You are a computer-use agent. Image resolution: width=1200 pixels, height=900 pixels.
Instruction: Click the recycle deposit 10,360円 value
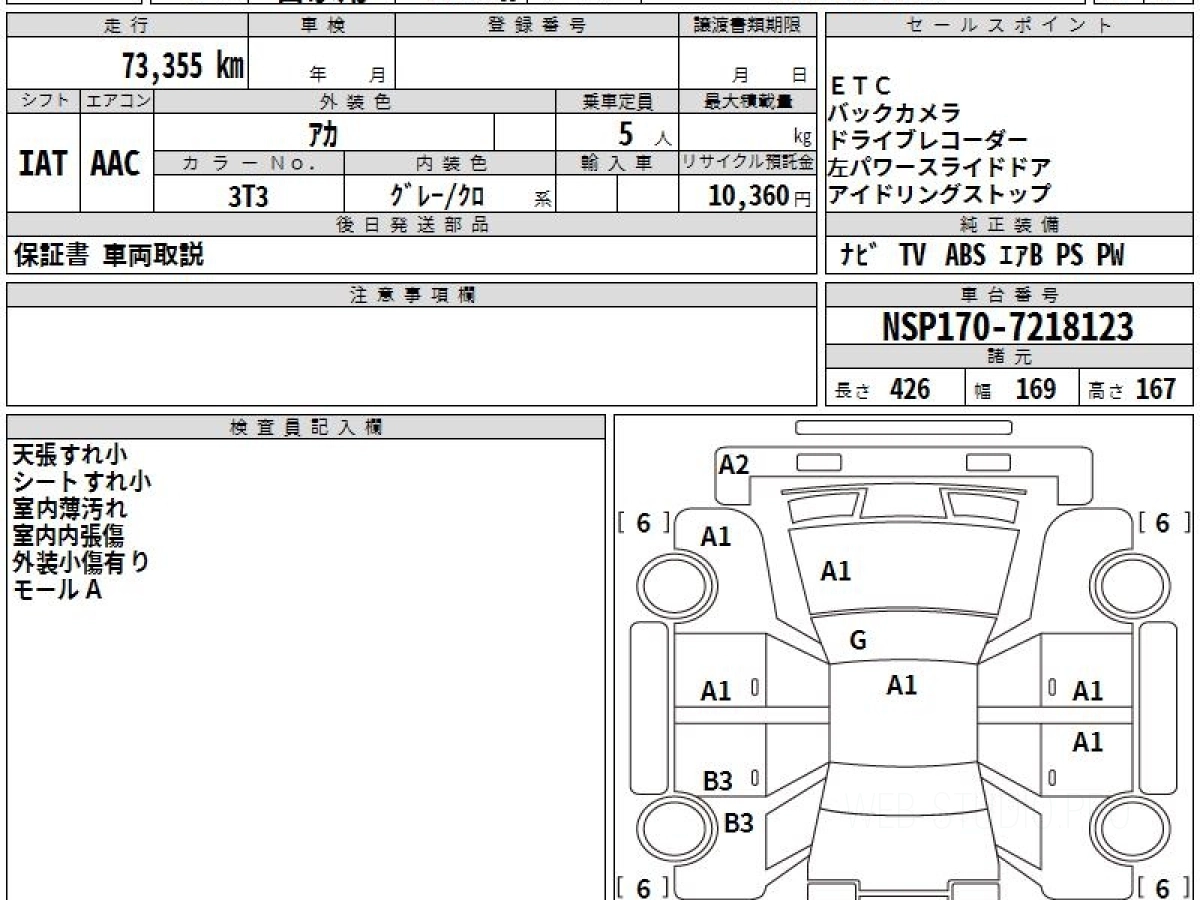click(748, 195)
